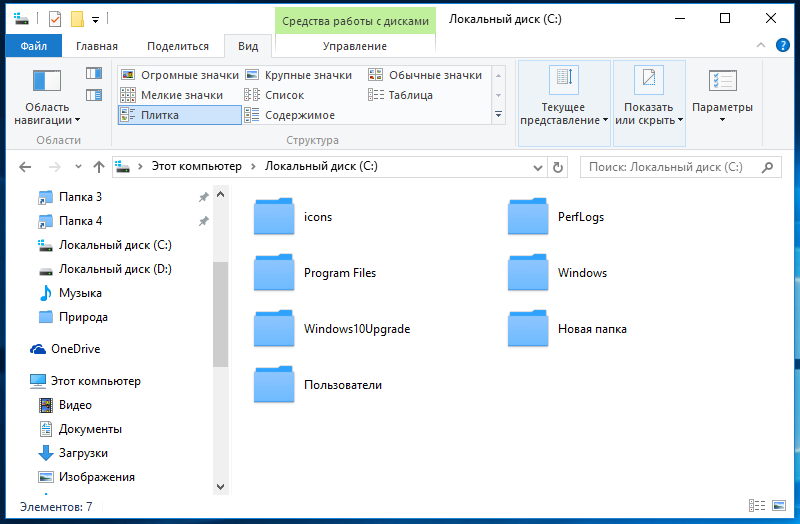Viewport: 800px width, 524px height.
Task: Click Этот компьютер in the address path
Action: [196, 166]
